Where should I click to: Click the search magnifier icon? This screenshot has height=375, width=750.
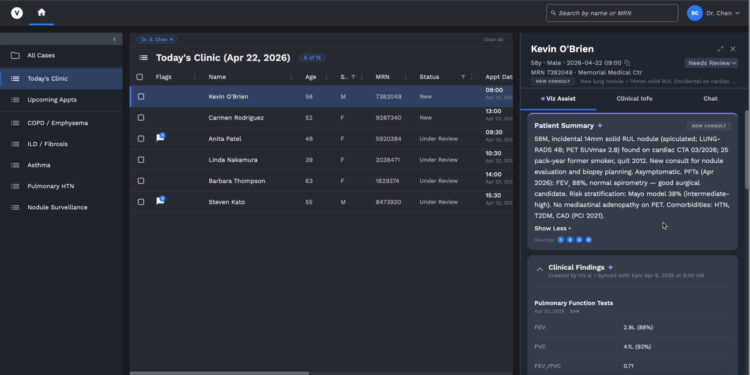click(x=553, y=13)
